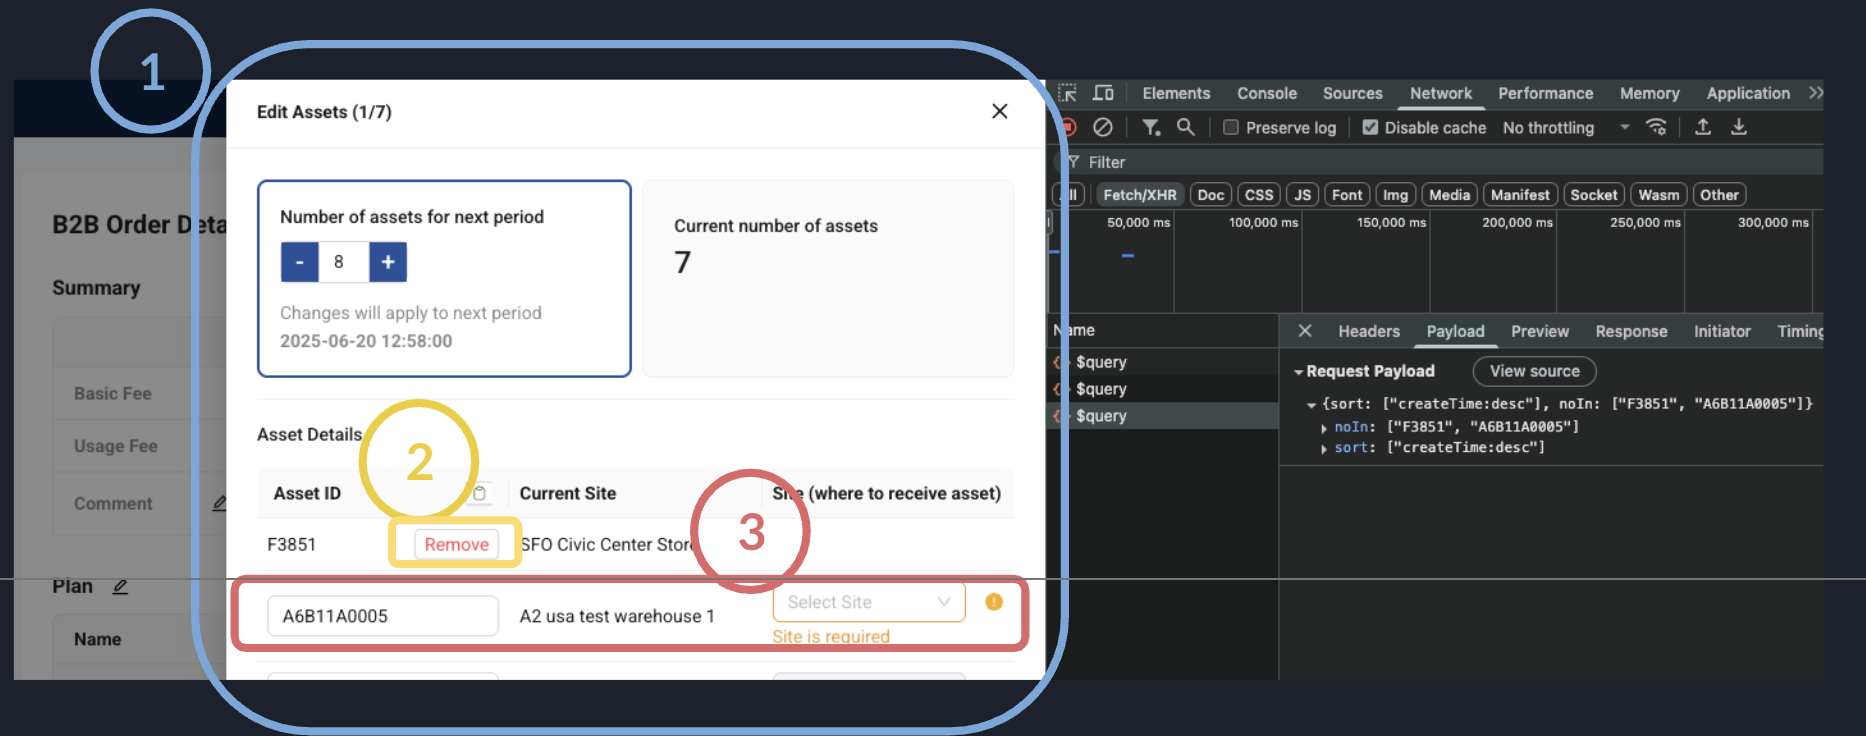Click the 250,000 ms timeline marker

tap(1645, 222)
